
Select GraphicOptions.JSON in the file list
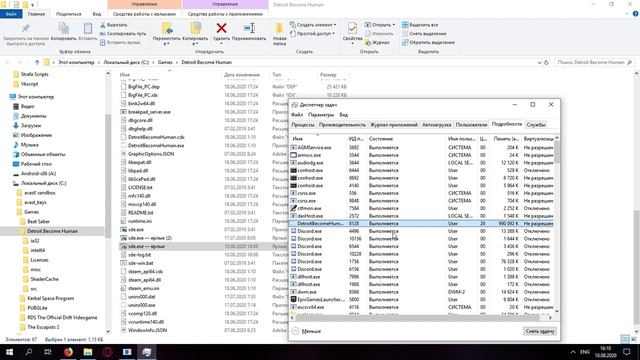pos(151,154)
